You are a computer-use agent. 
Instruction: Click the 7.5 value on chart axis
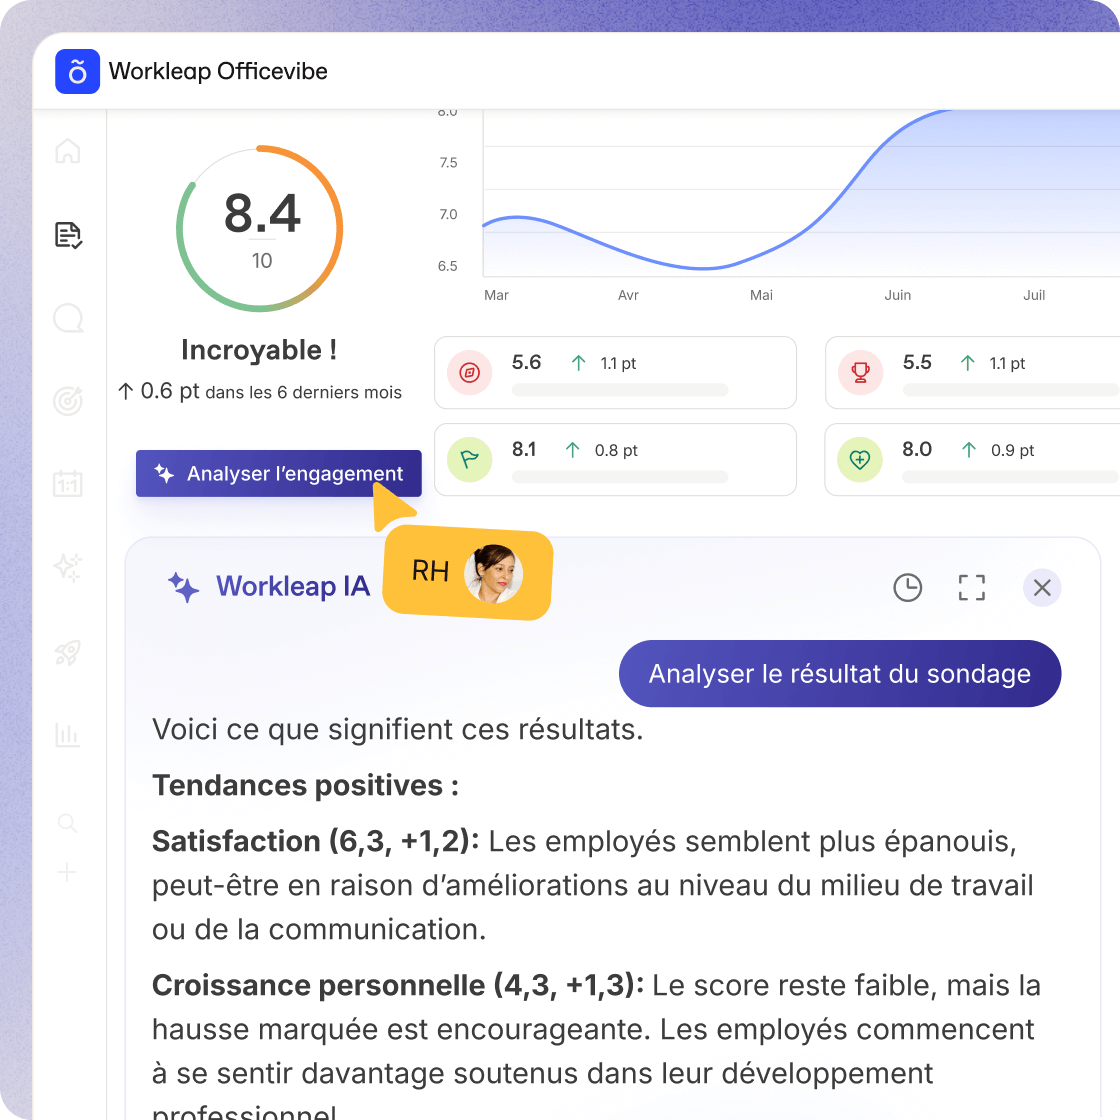point(448,163)
